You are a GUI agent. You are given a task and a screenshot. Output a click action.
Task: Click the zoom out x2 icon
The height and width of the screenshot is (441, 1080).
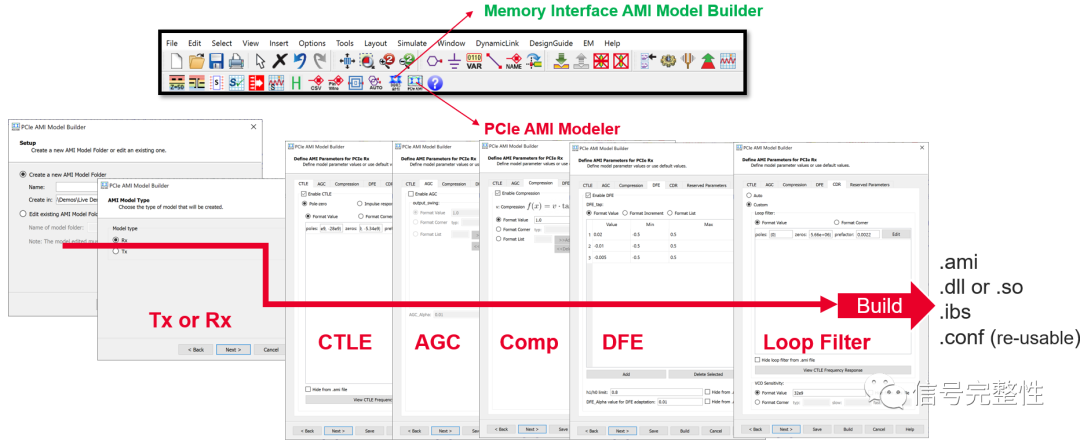[408, 61]
